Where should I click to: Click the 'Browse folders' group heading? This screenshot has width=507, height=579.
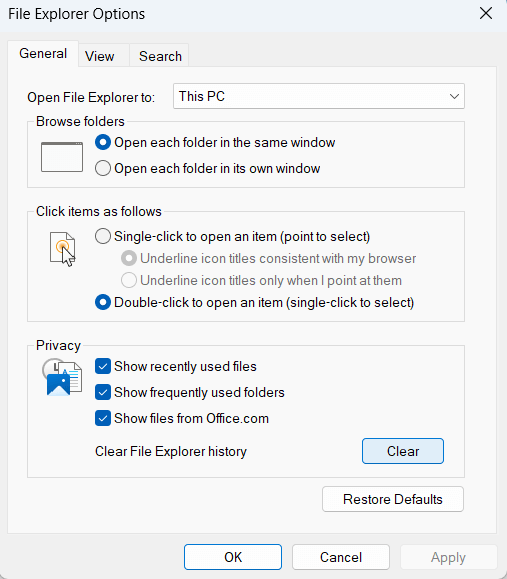click(x=80, y=121)
